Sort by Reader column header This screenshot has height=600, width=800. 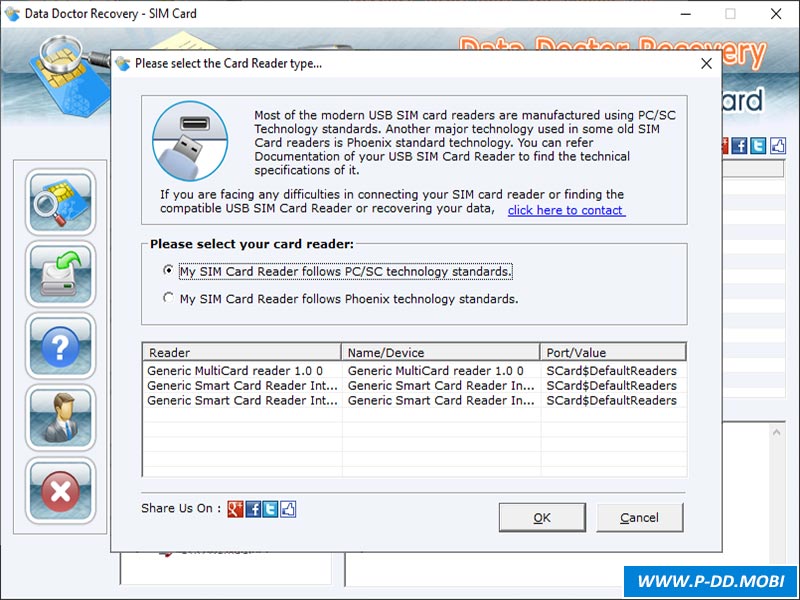tap(242, 352)
